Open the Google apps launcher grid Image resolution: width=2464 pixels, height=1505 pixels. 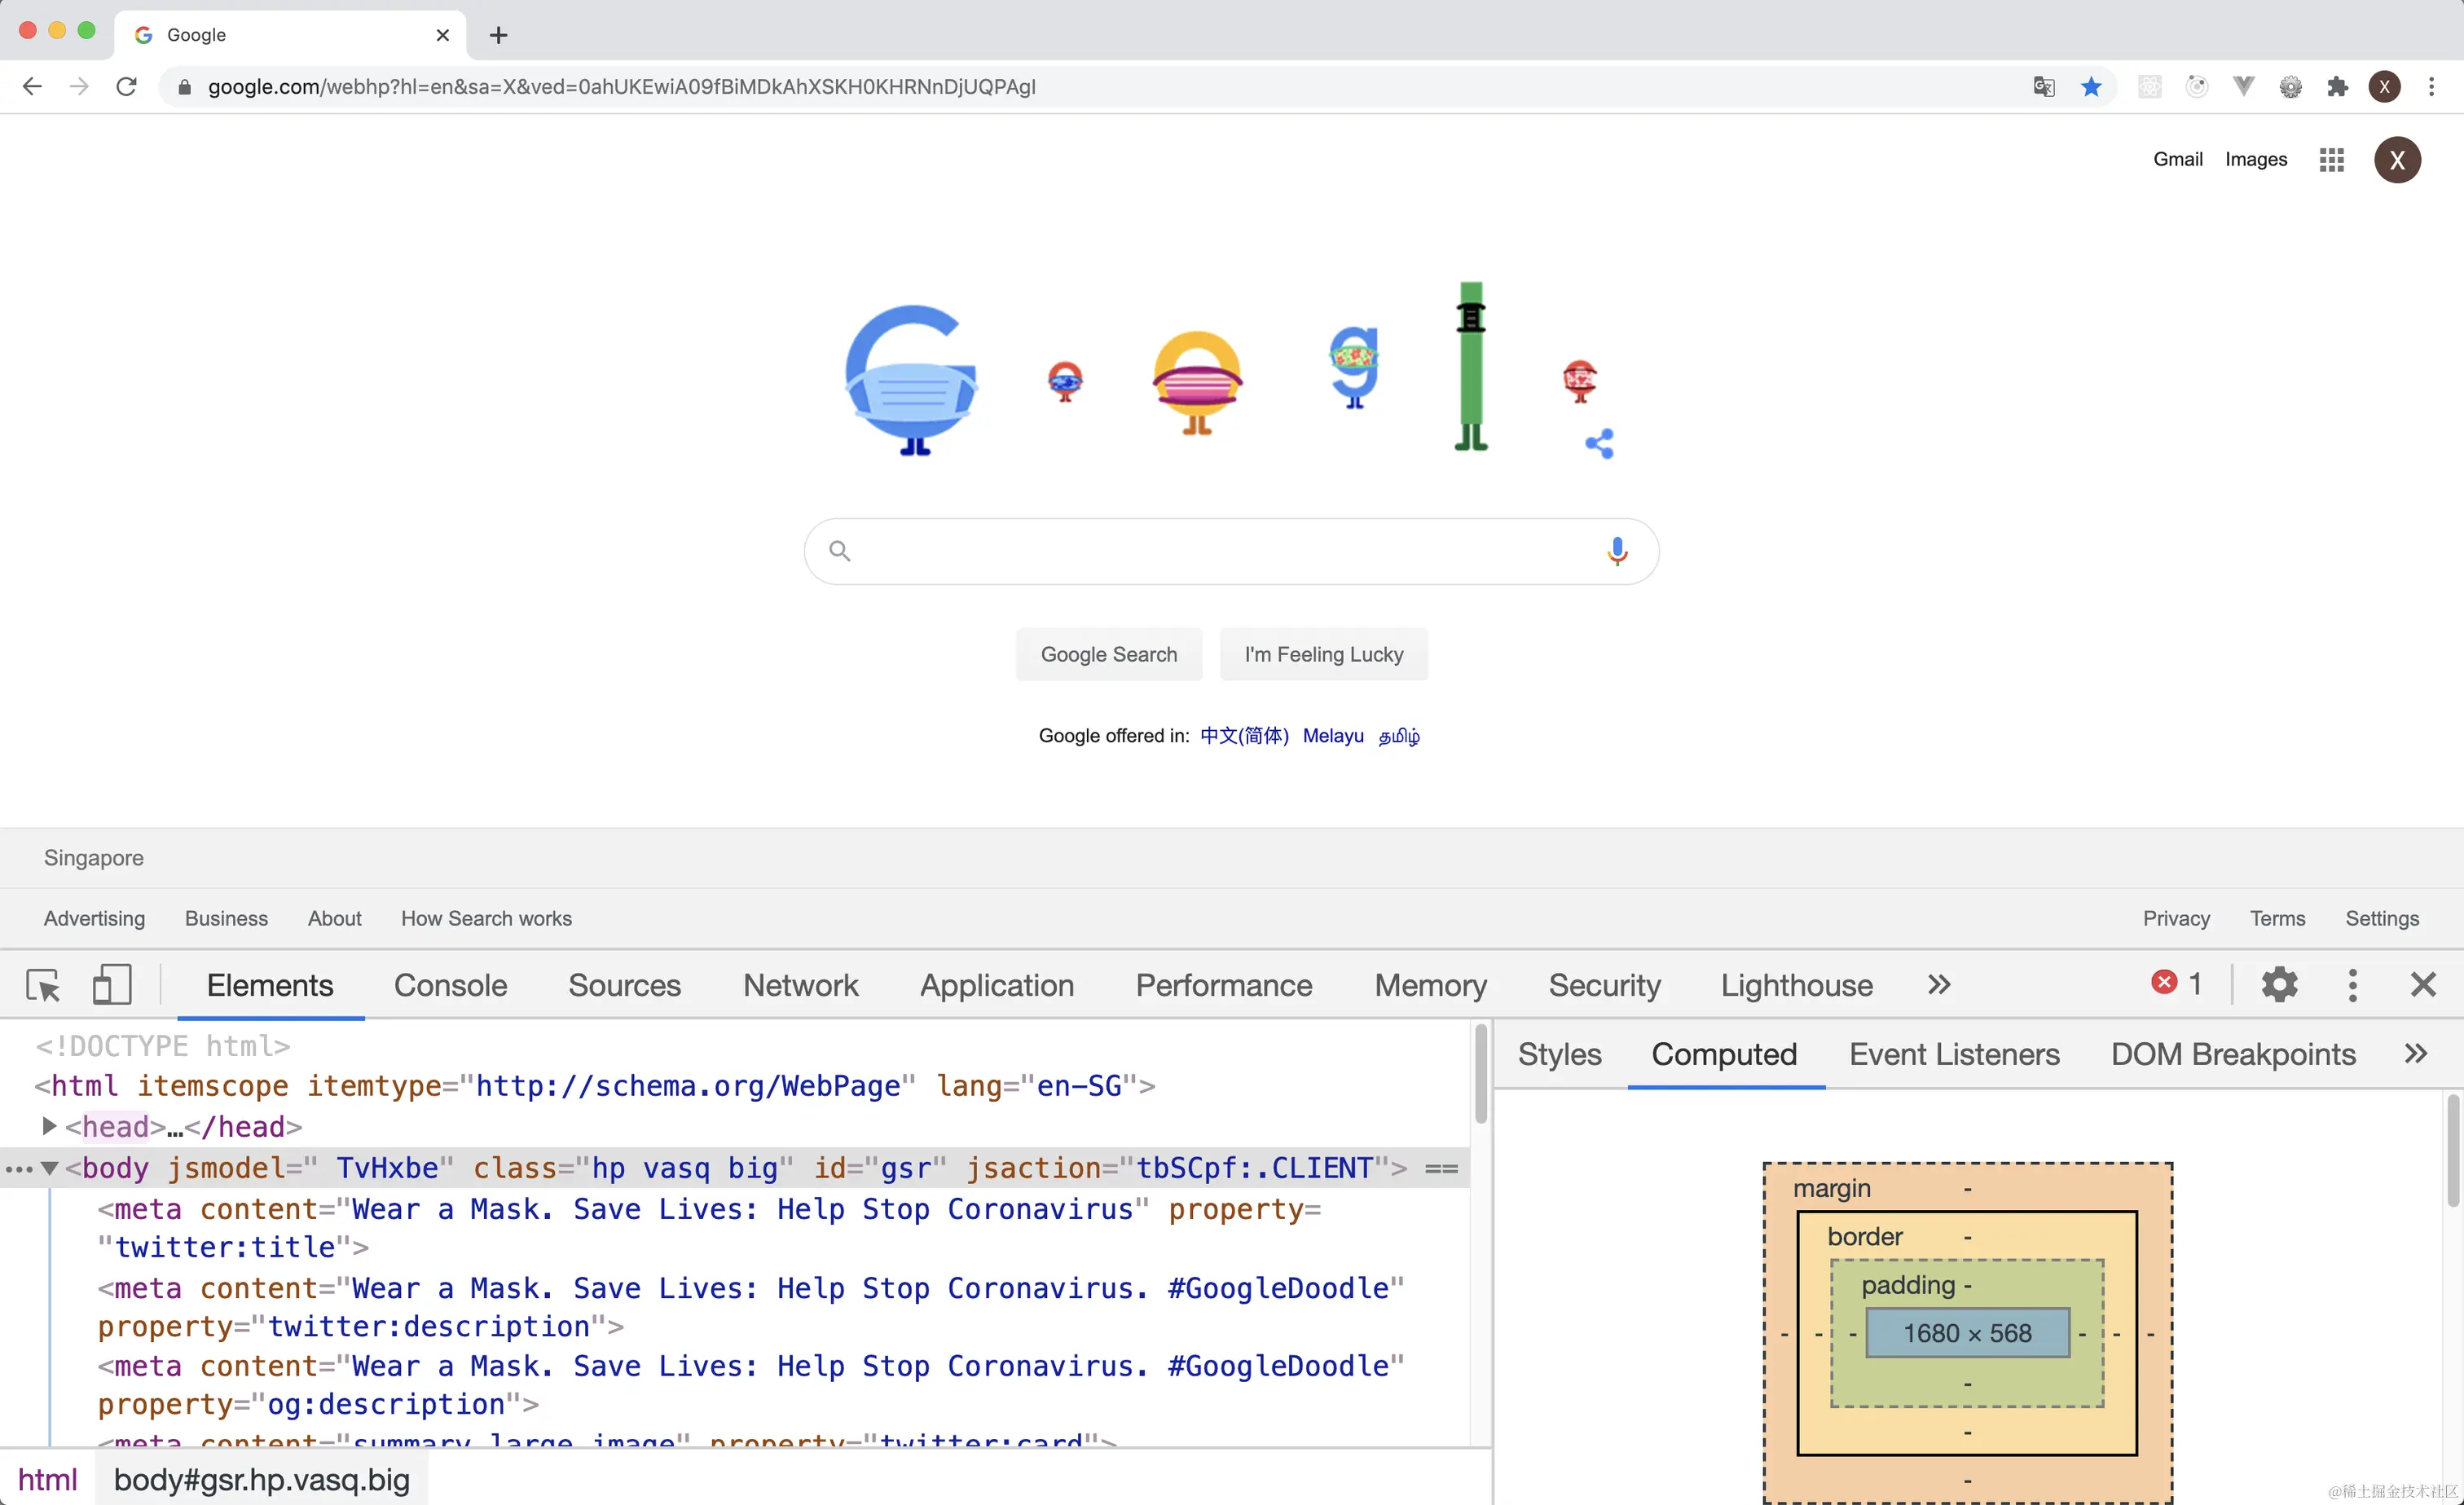point(2331,159)
